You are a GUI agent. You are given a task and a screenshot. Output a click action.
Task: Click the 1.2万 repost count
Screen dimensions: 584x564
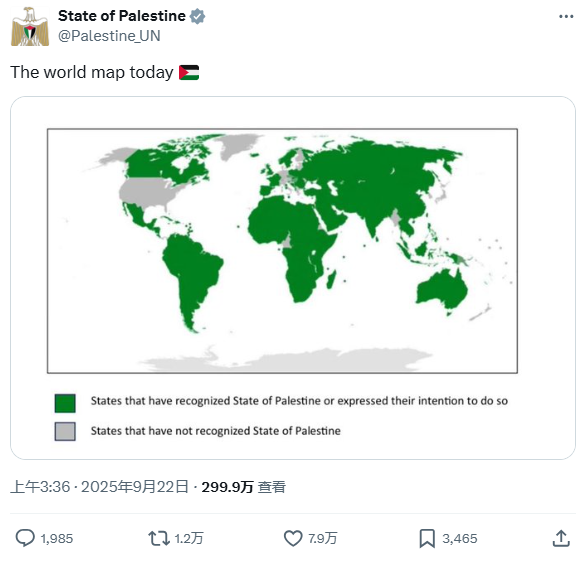pos(189,539)
